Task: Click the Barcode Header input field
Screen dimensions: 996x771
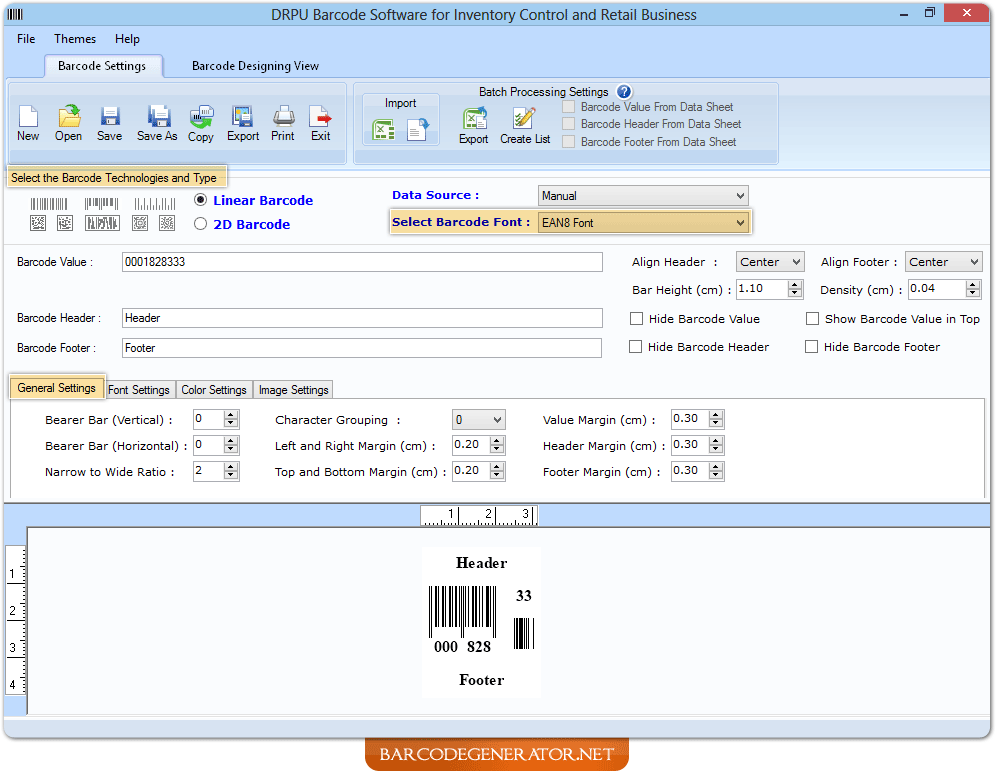Action: pos(362,318)
